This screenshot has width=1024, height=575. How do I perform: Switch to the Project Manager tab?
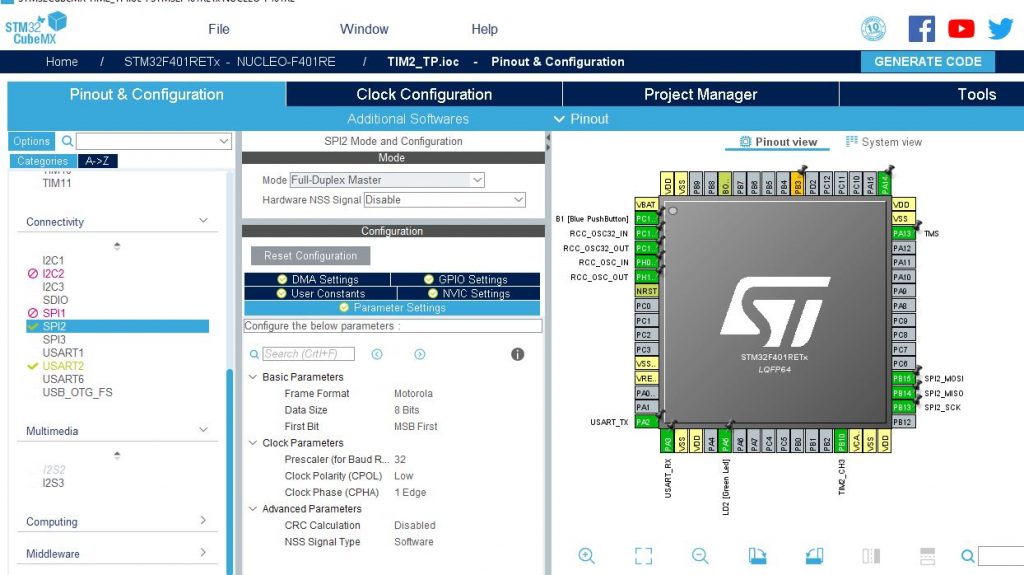coord(701,94)
